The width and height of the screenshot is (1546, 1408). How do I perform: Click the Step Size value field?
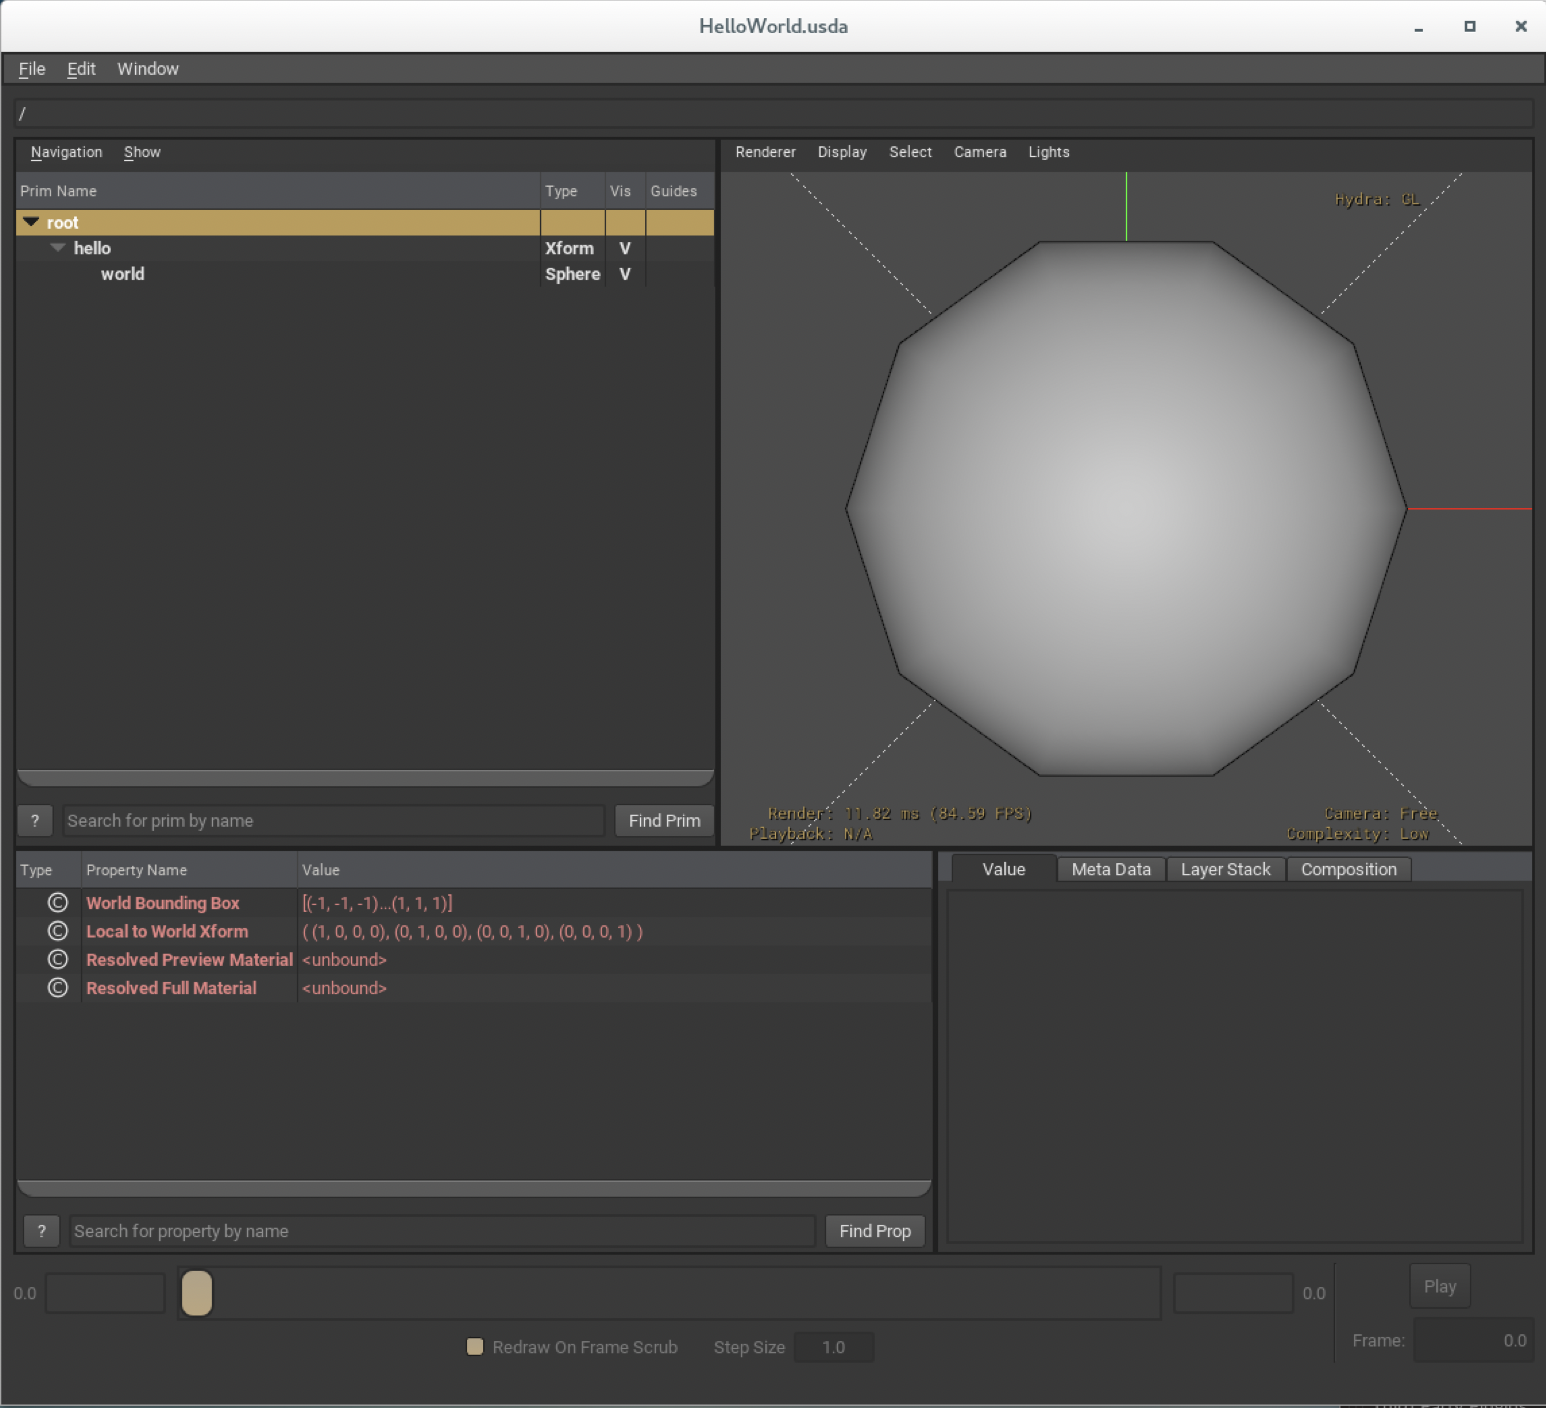pos(834,1347)
